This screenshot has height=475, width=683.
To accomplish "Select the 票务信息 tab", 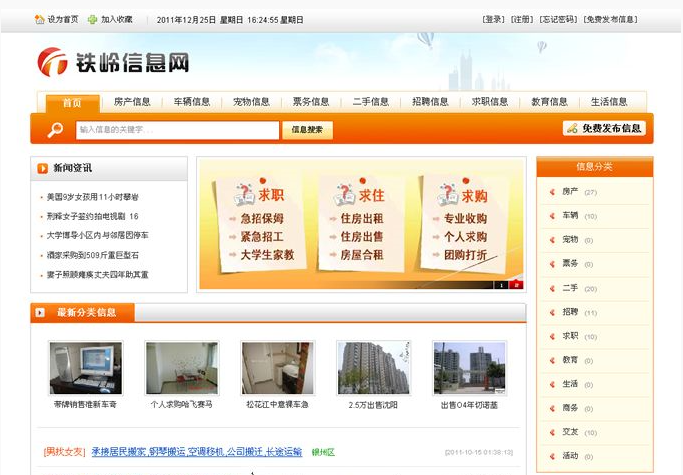I will (x=311, y=102).
